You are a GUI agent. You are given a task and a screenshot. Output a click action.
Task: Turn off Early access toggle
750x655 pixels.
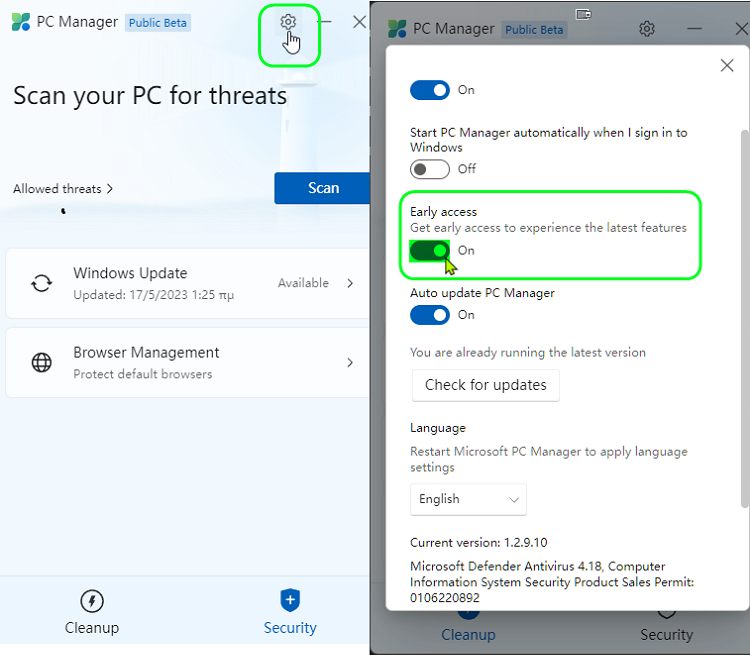click(430, 250)
